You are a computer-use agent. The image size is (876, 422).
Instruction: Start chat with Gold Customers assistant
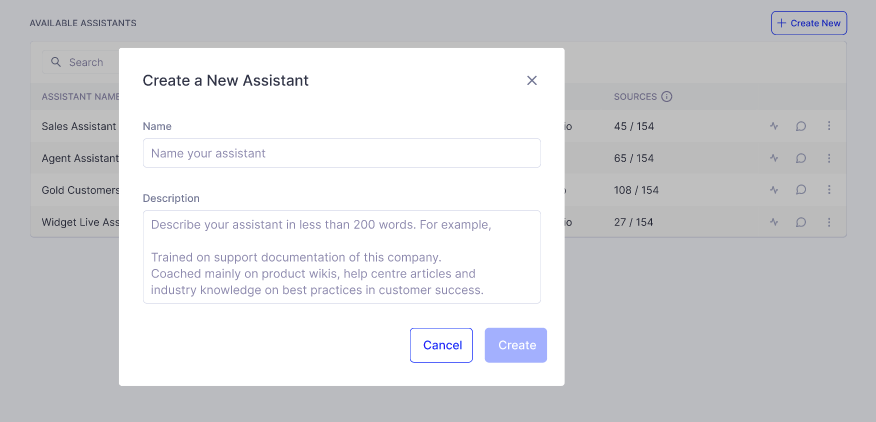pos(801,190)
